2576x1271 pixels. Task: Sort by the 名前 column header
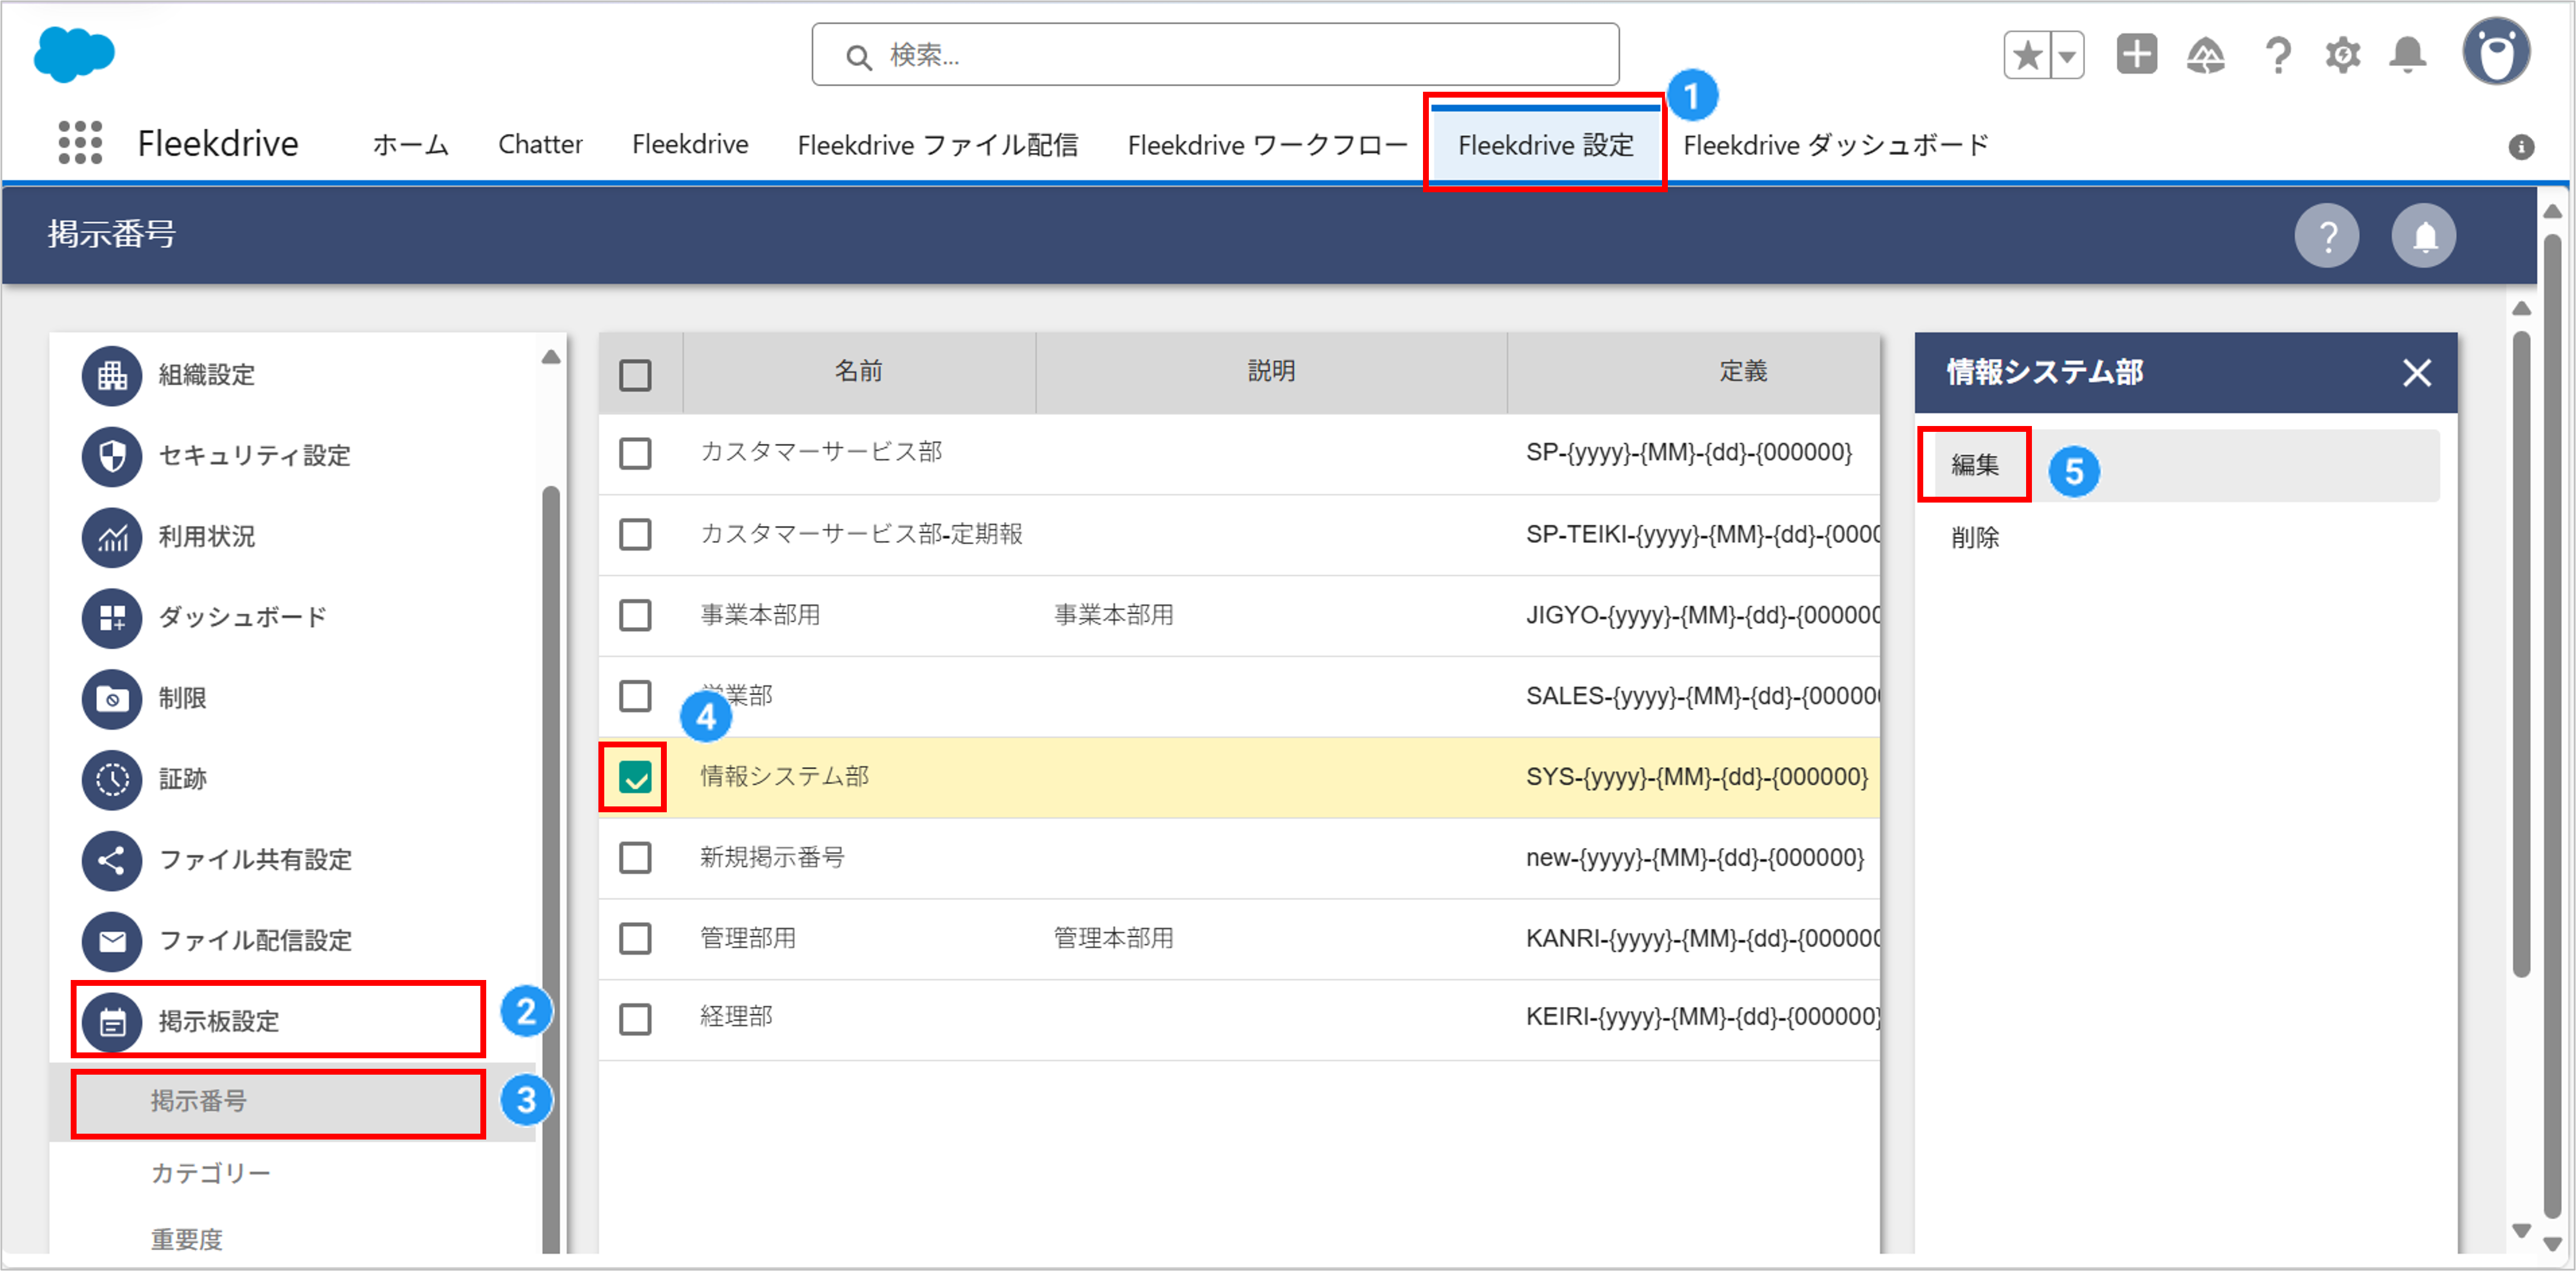coord(859,372)
